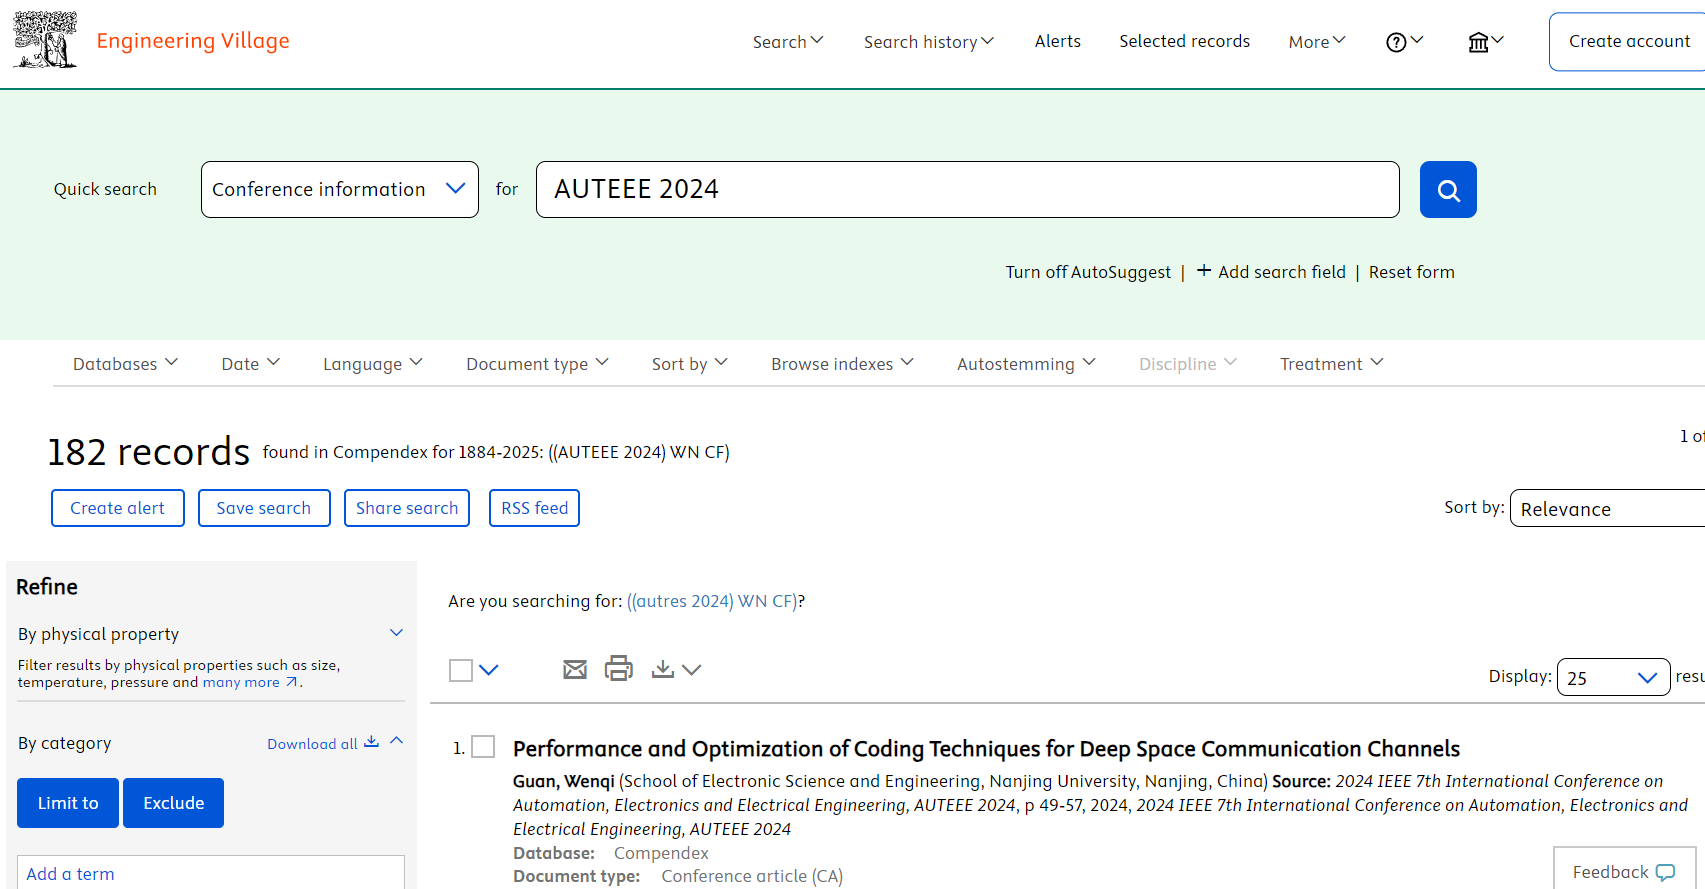This screenshot has width=1705, height=889.
Task: Click Turn off AutoSuggest link
Action: (x=1088, y=272)
